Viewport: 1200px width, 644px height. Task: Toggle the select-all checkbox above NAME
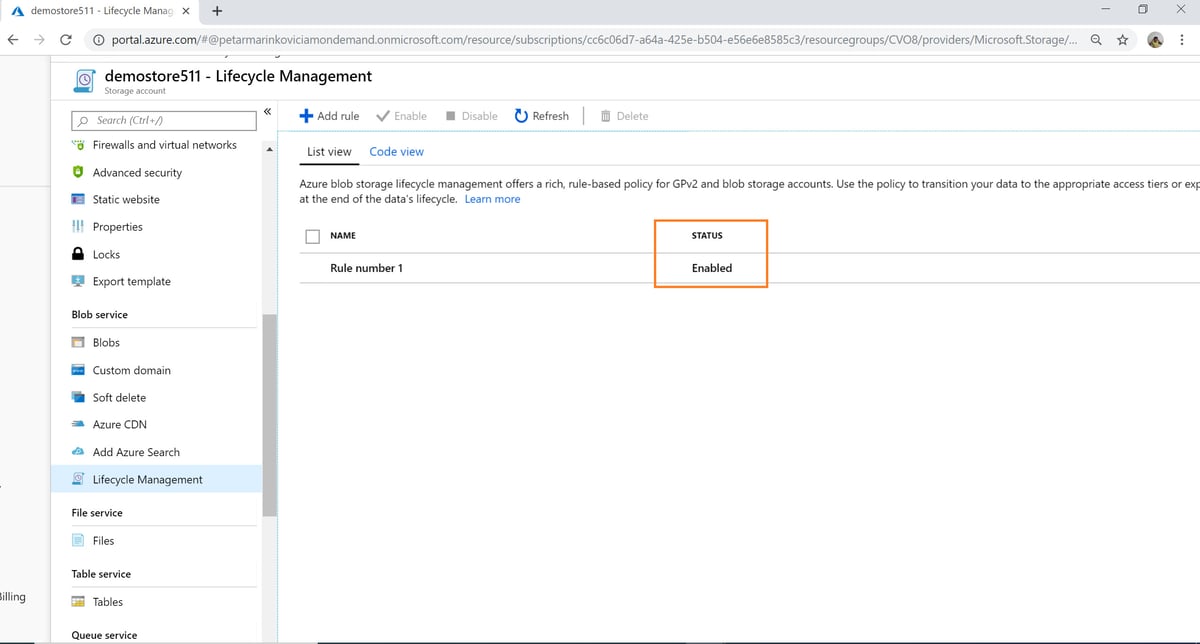pos(312,235)
